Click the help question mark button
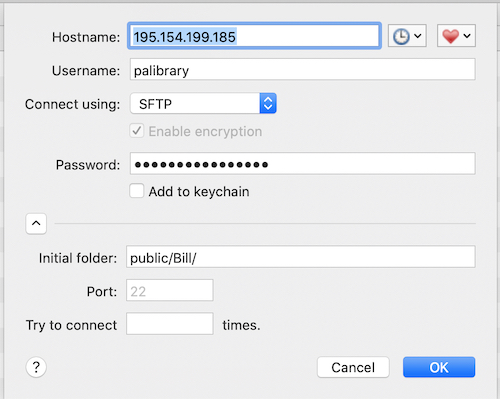500x399 pixels. 36,367
